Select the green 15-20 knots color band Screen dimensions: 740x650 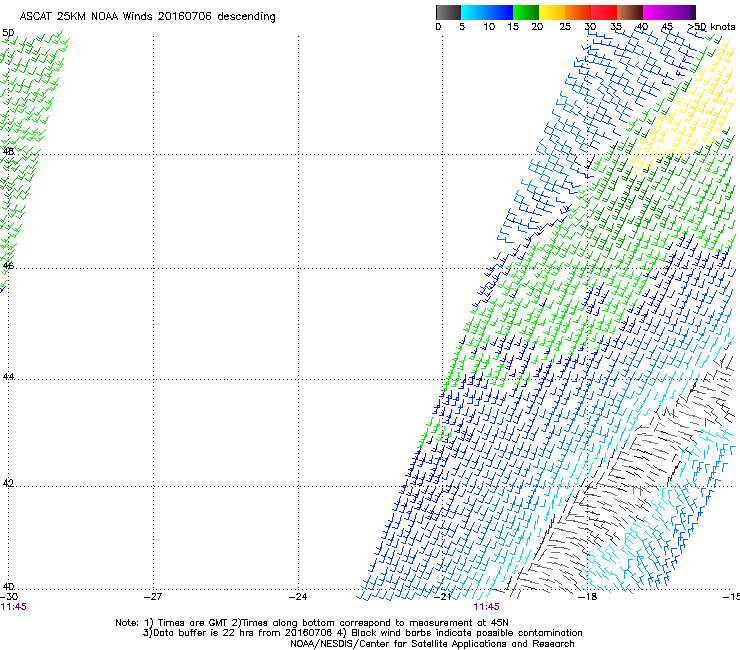[526, 12]
